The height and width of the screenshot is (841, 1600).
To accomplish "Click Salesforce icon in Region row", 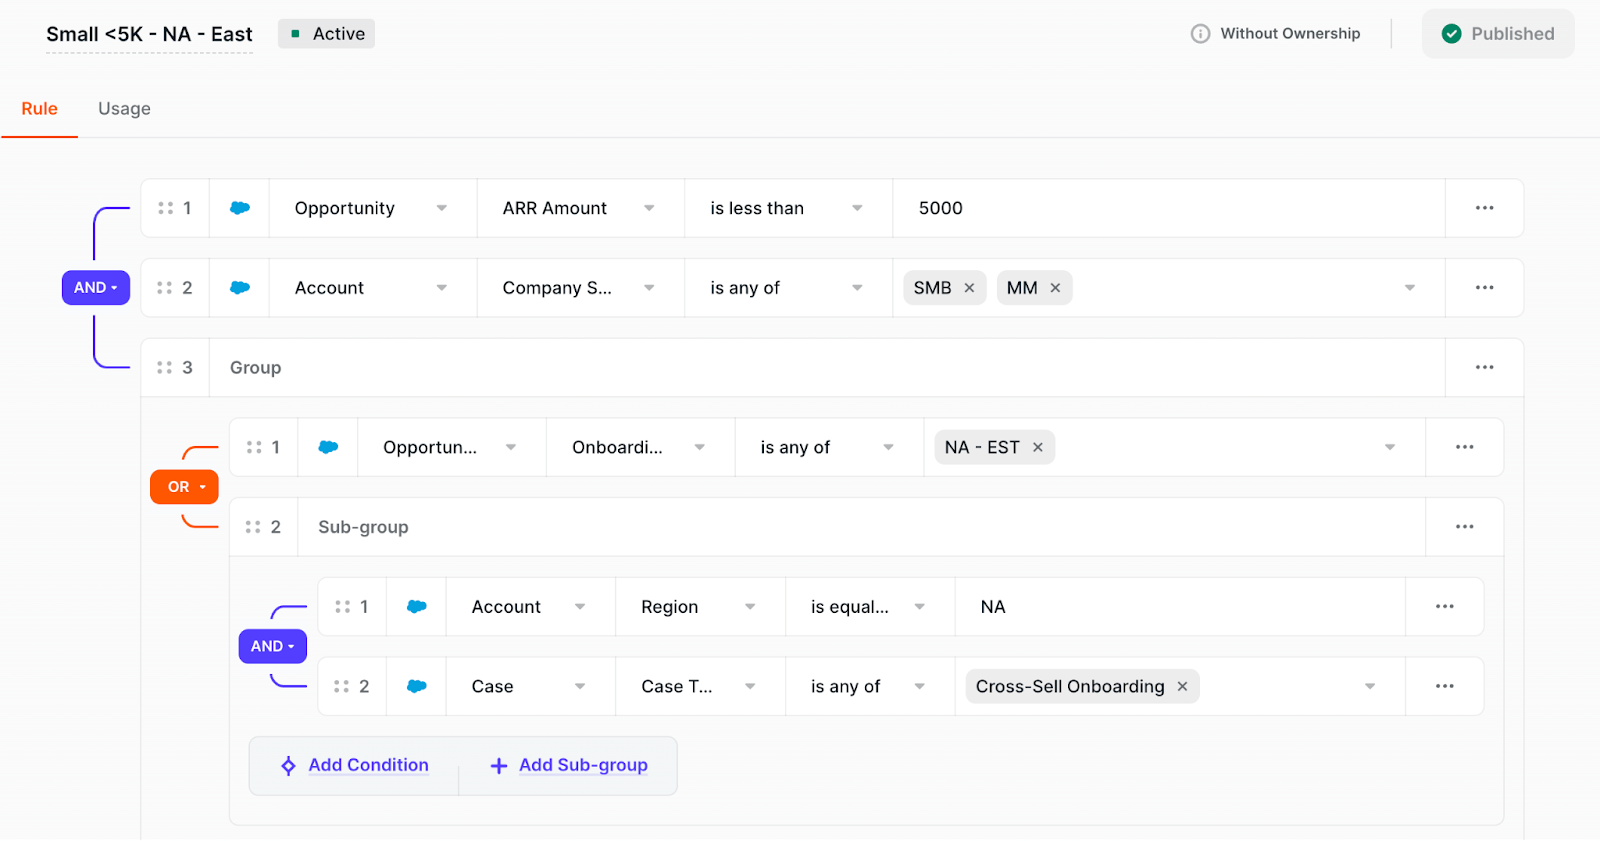I will tap(417, 607).
